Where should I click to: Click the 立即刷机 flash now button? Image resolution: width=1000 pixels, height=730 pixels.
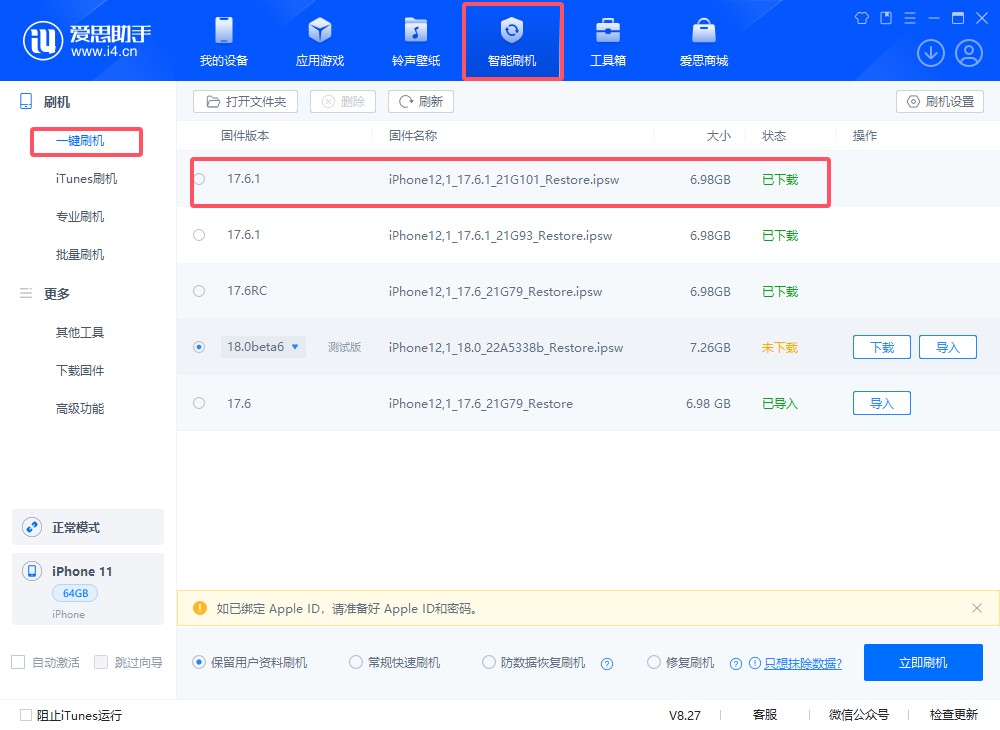click(x=923, y=662)
